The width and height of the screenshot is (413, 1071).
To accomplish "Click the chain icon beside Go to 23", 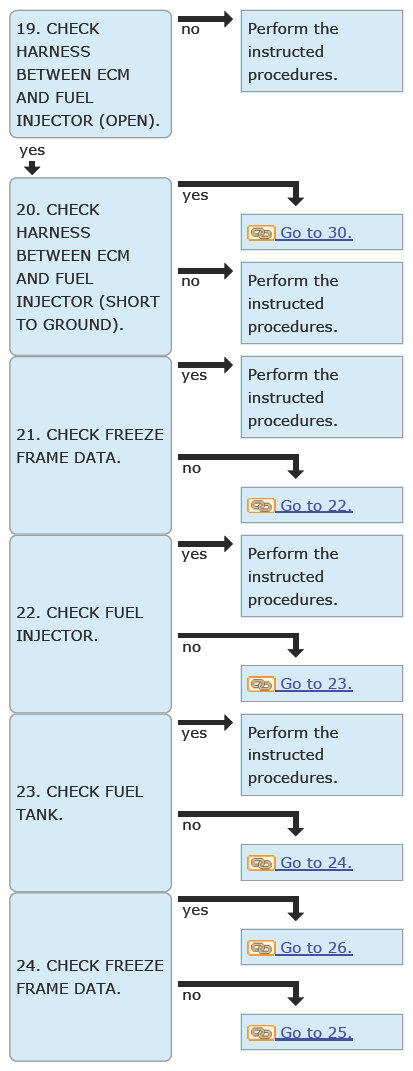I will pyautogui.click(x=261, y=684).
